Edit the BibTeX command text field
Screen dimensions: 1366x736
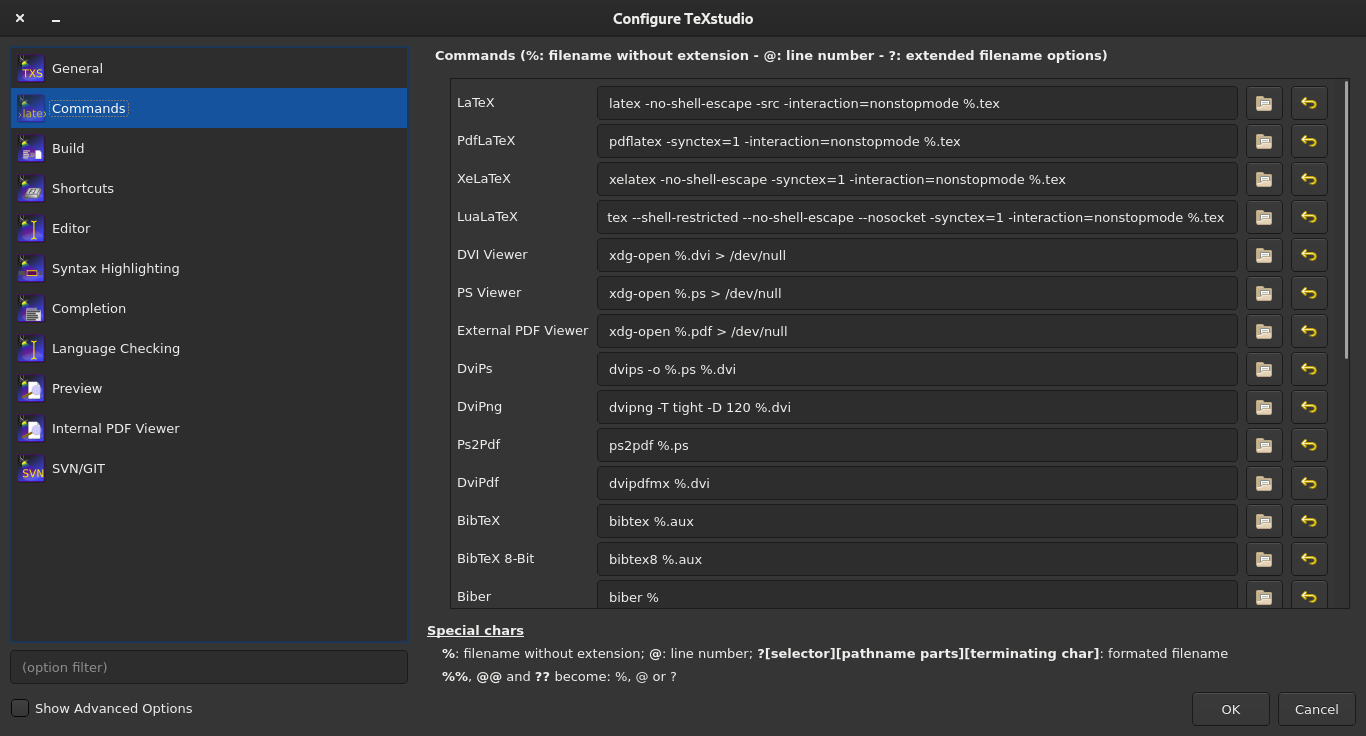[x=917, y=521]
